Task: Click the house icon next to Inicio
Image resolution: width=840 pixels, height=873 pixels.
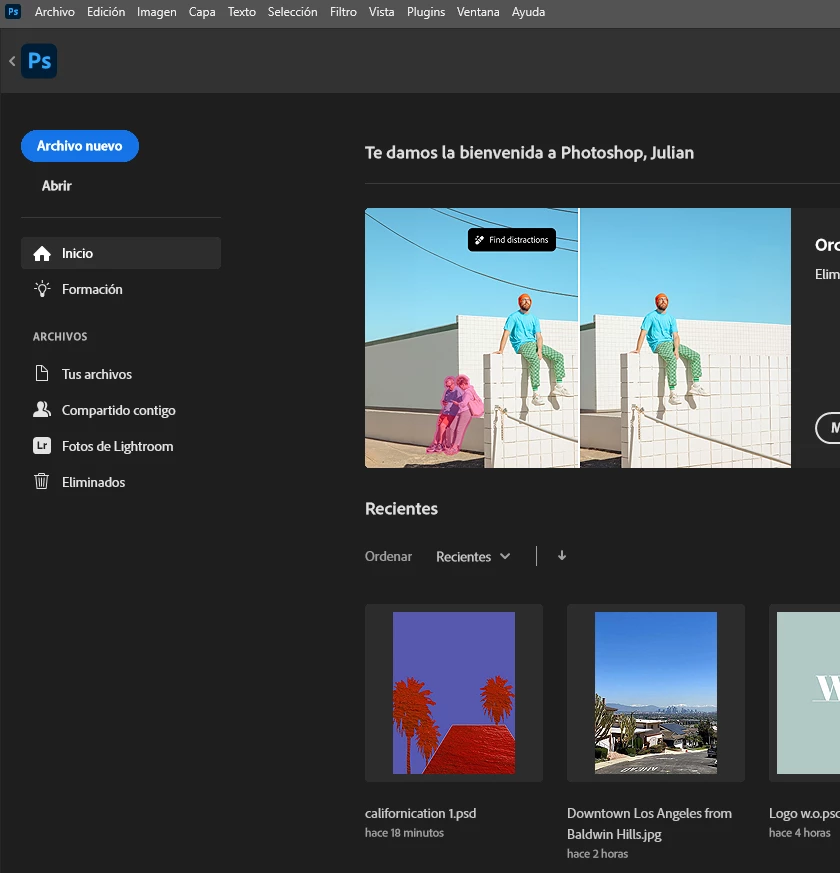Action: (x=42, y=253)
